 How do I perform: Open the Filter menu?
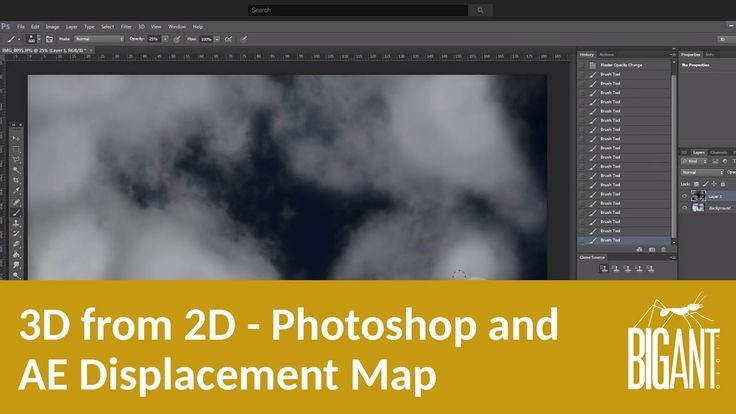point(126,27)
